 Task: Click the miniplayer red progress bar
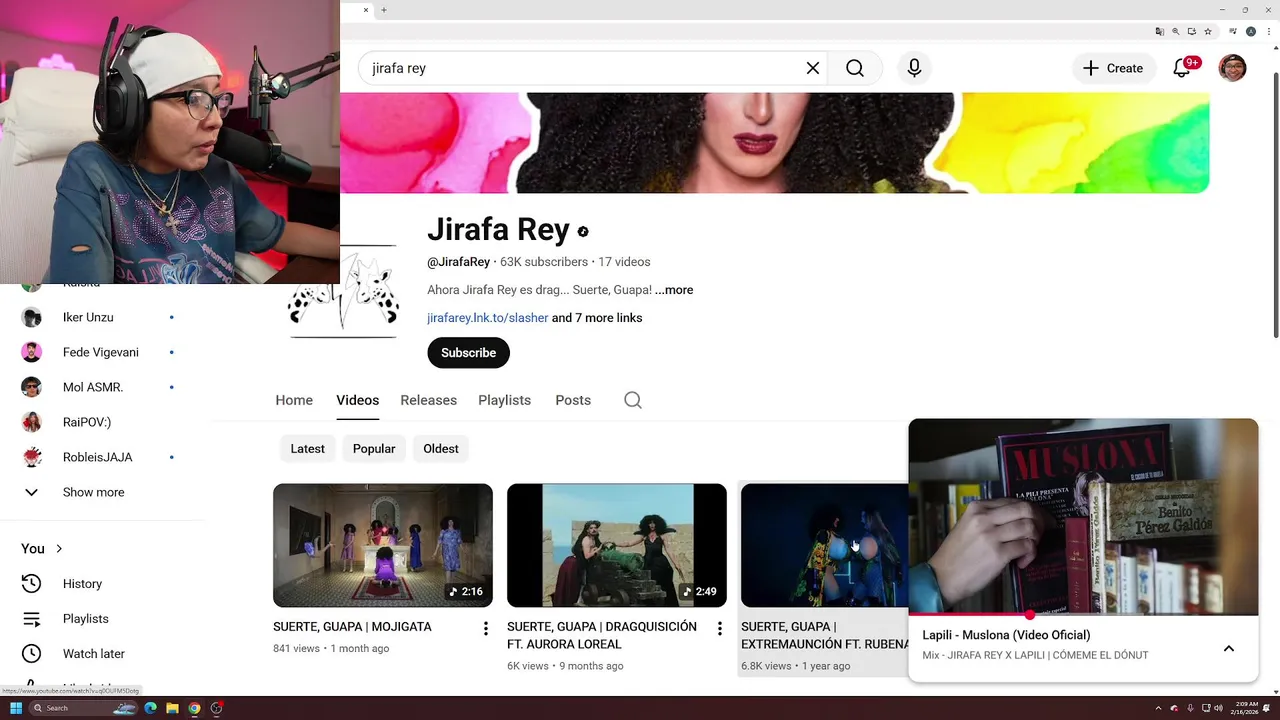point(1083,614)
